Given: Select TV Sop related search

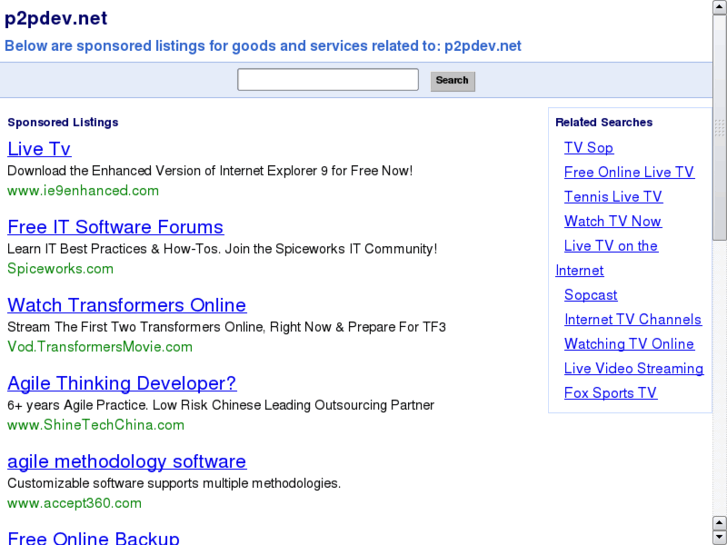Looking at the screenshot, I should point(589,148).
